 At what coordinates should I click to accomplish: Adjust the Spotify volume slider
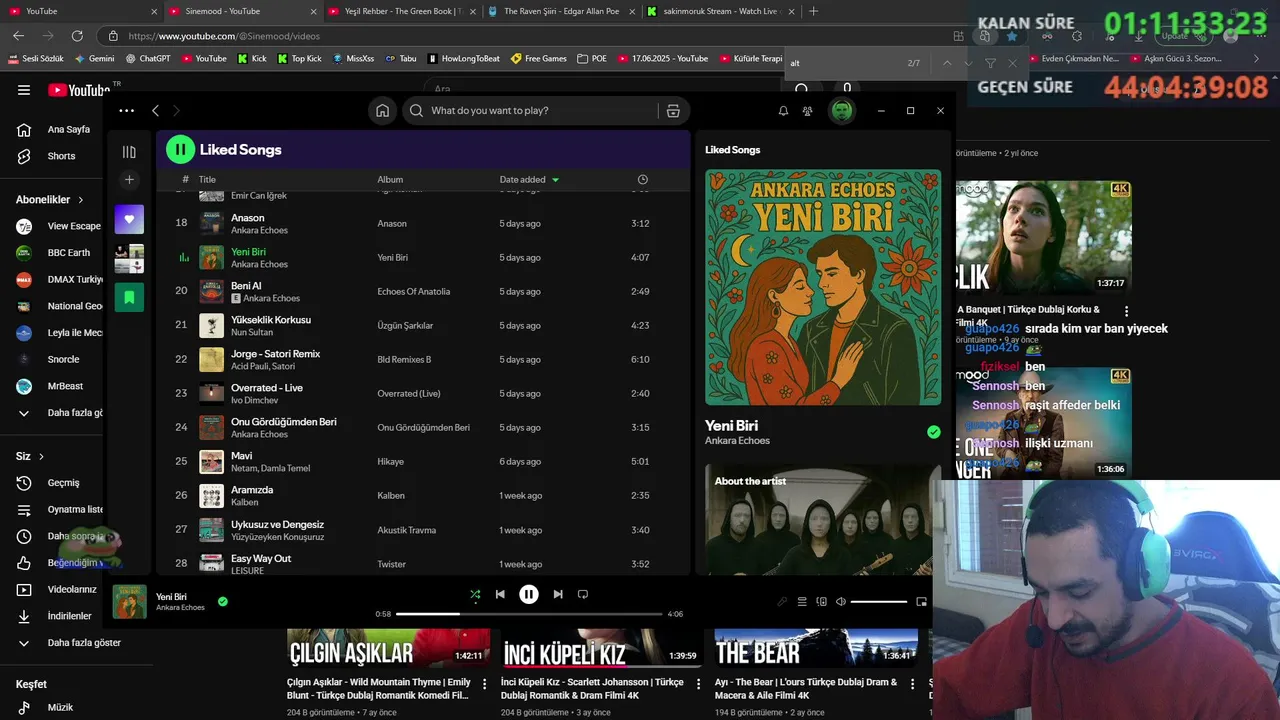(879, 602)
